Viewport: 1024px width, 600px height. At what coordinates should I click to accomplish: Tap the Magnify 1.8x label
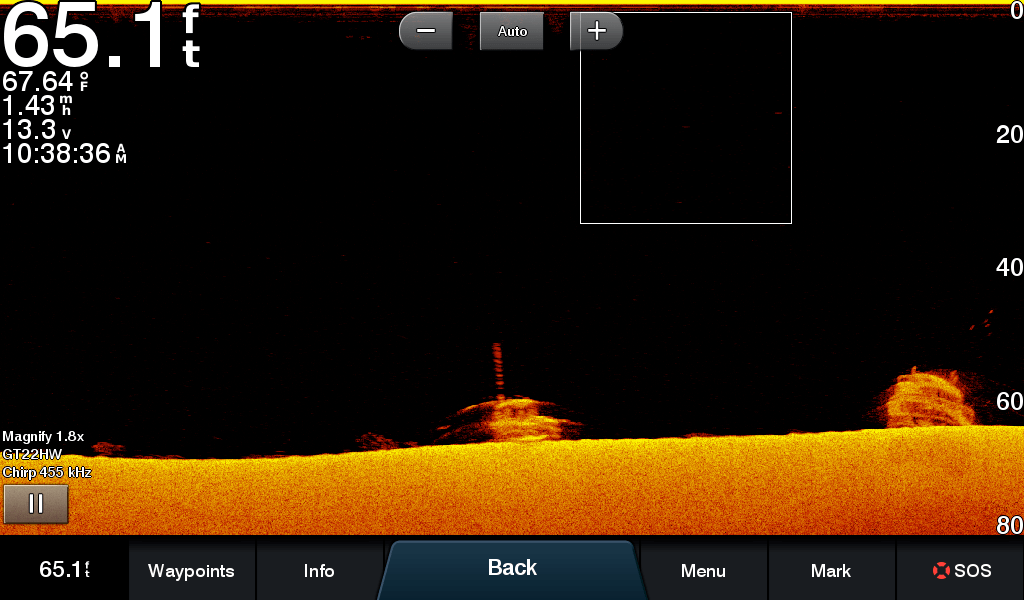[43, 437]
